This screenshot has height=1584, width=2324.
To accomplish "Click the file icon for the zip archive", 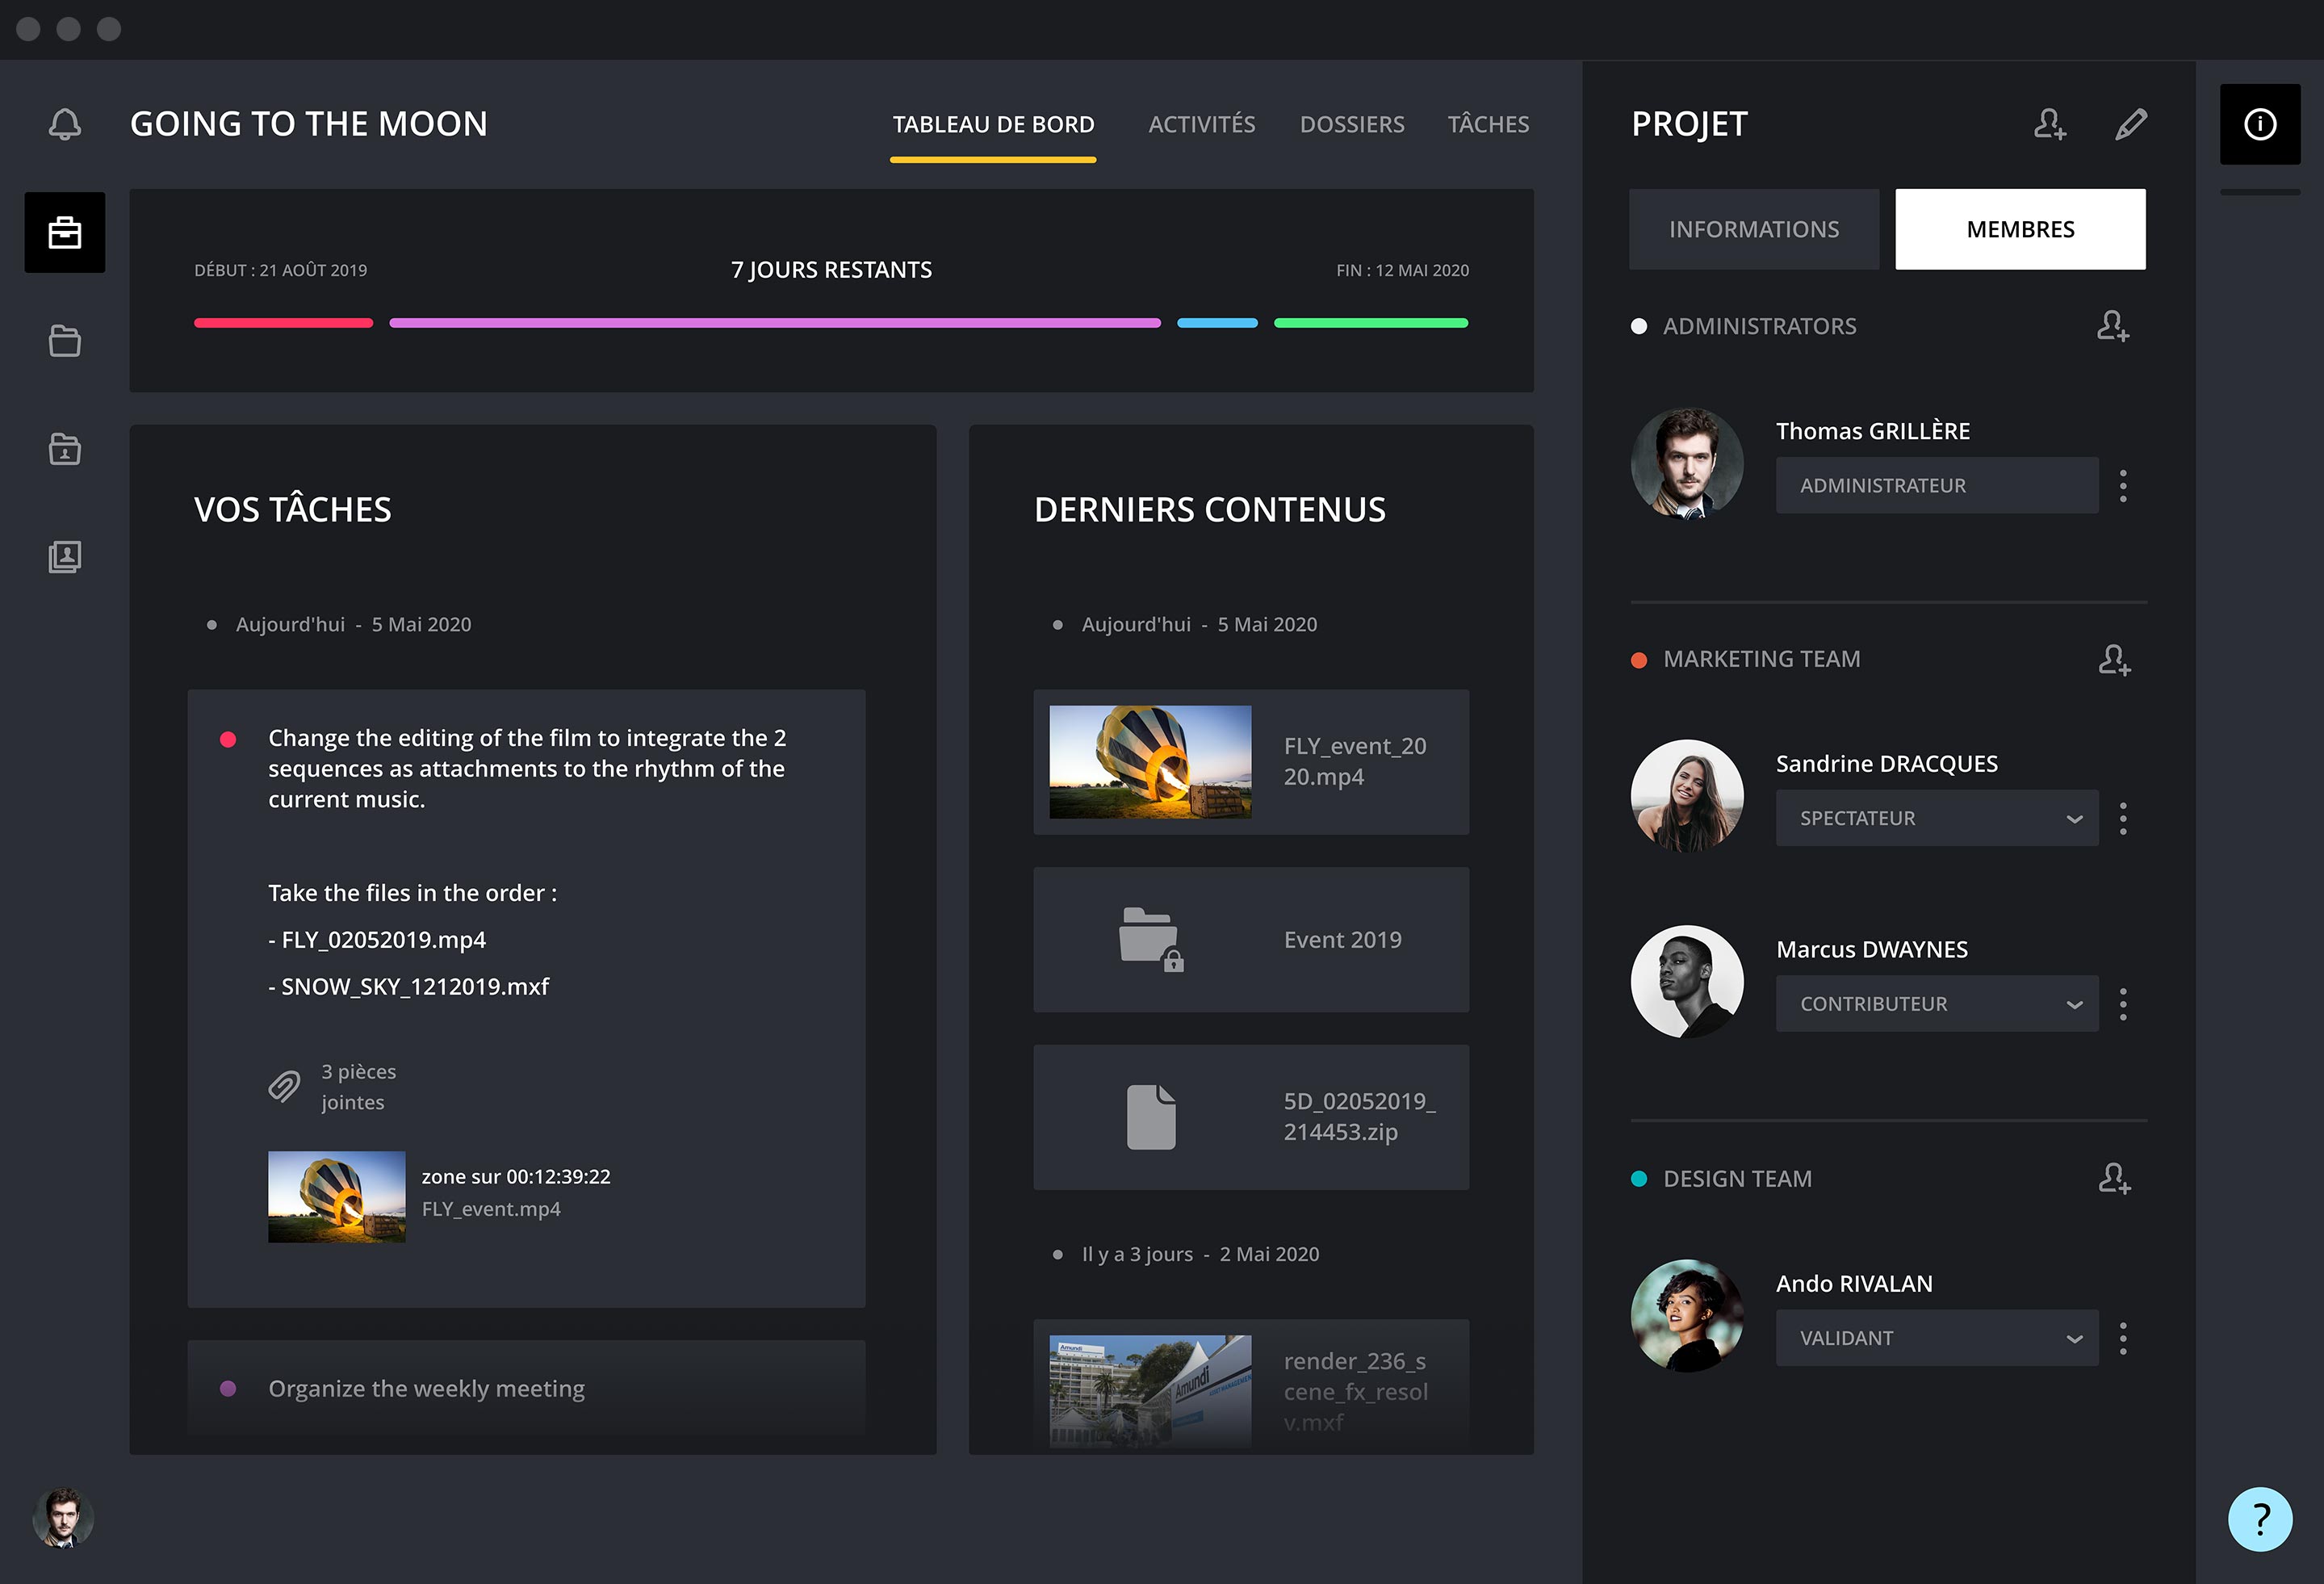I will coord(1151,1117).
